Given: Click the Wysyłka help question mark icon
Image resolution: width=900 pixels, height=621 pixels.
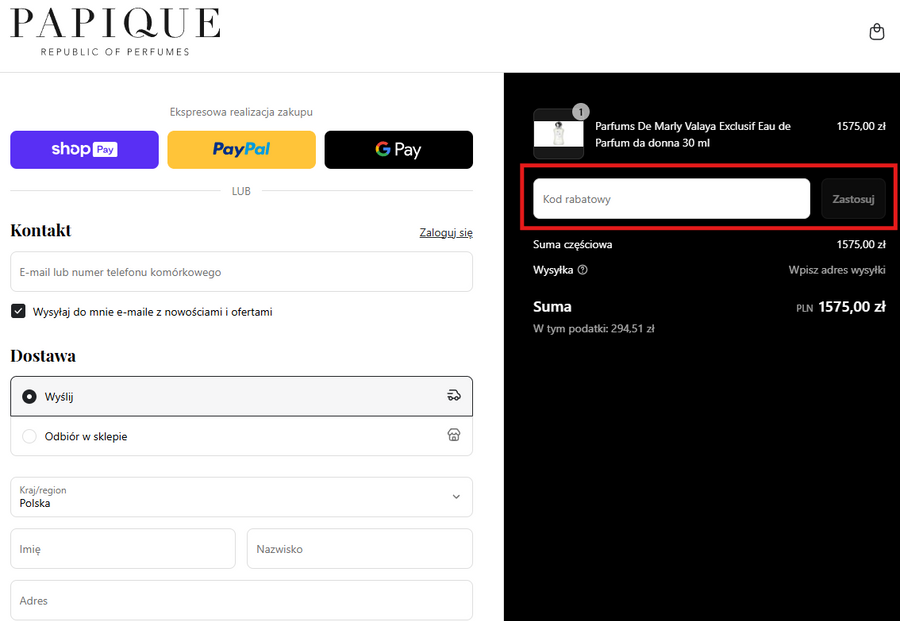Looking at the screenshot, I should point(583,270).
